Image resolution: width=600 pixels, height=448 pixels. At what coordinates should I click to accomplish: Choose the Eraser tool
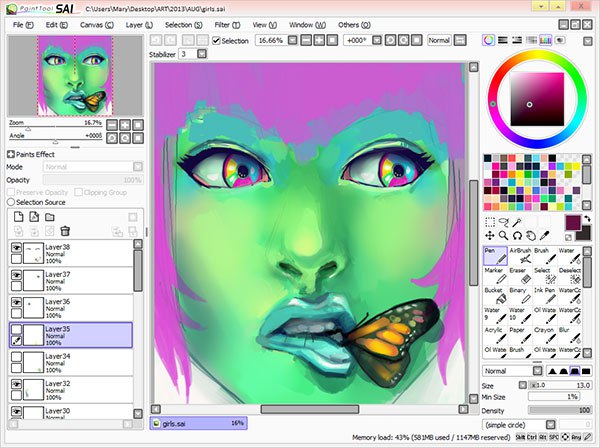tap(520, 277)
